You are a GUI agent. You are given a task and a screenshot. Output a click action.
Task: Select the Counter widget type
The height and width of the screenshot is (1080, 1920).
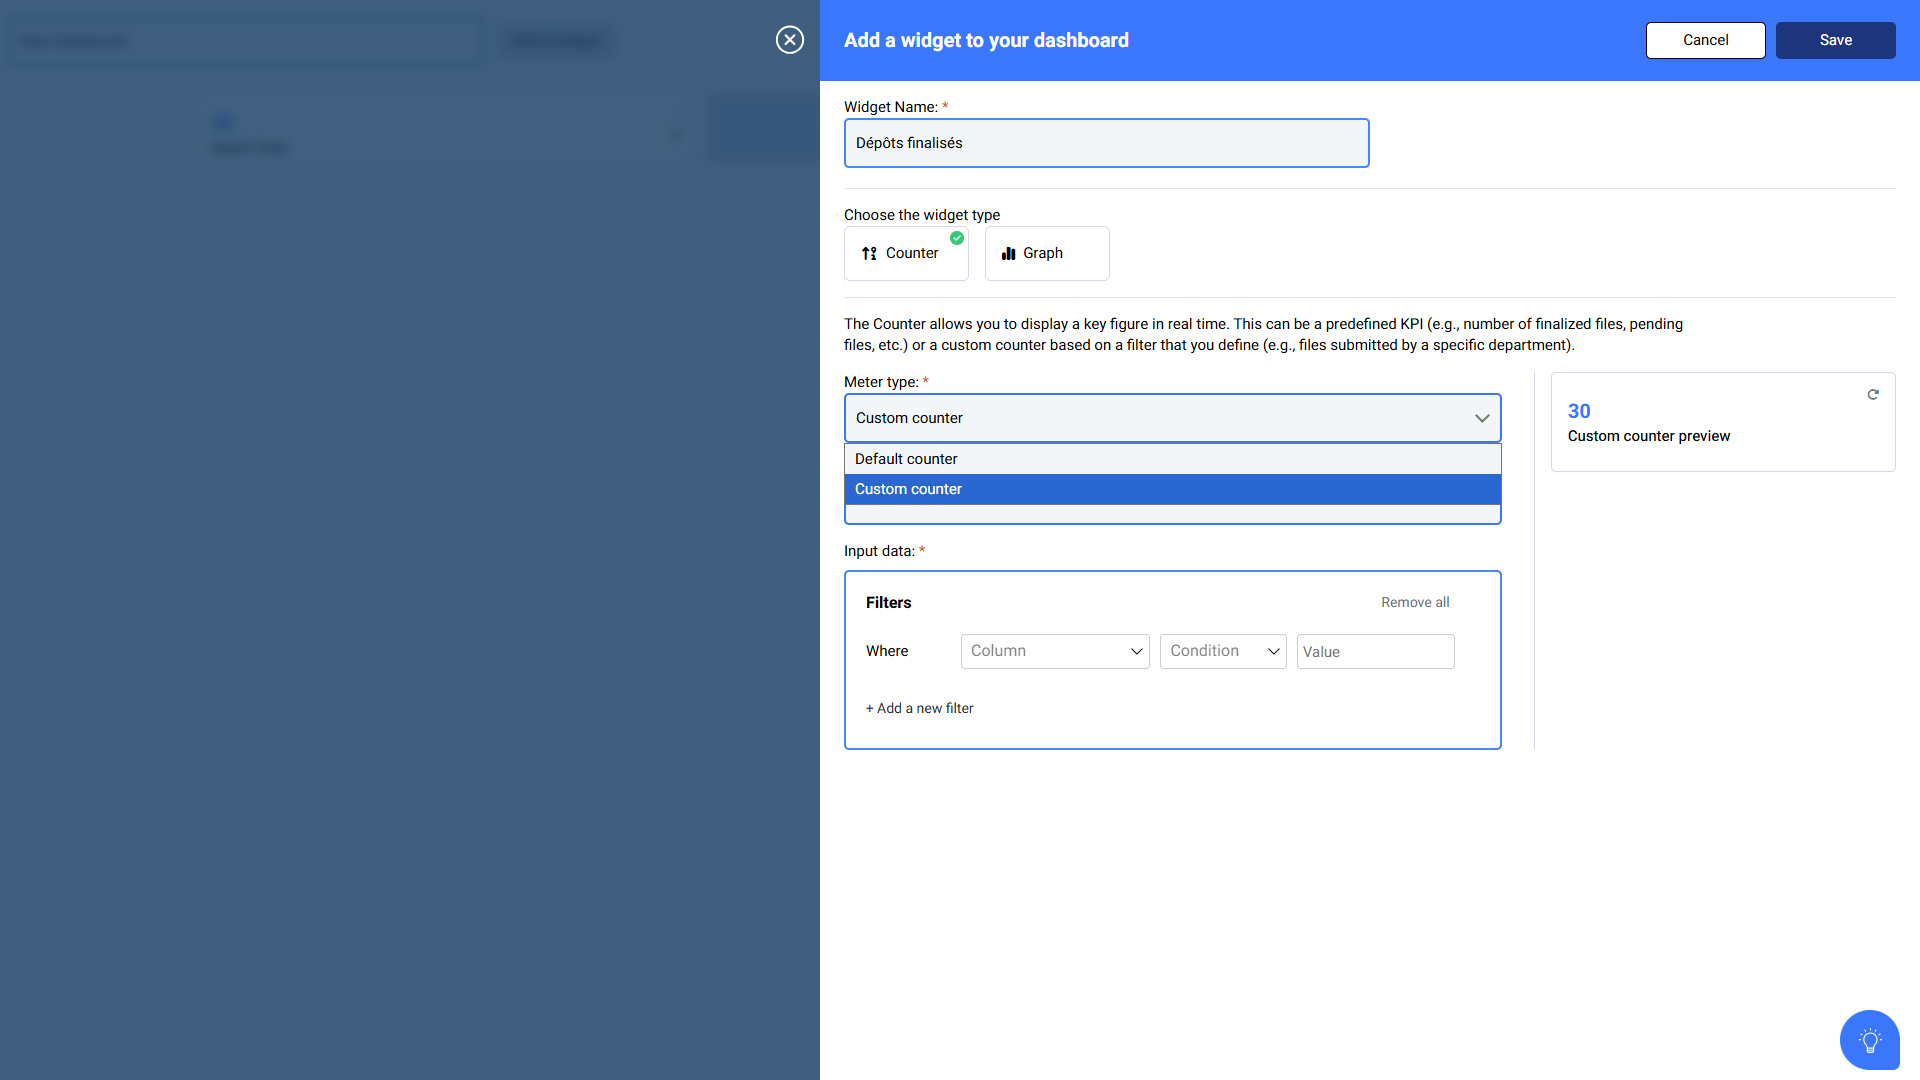[906, 254]
